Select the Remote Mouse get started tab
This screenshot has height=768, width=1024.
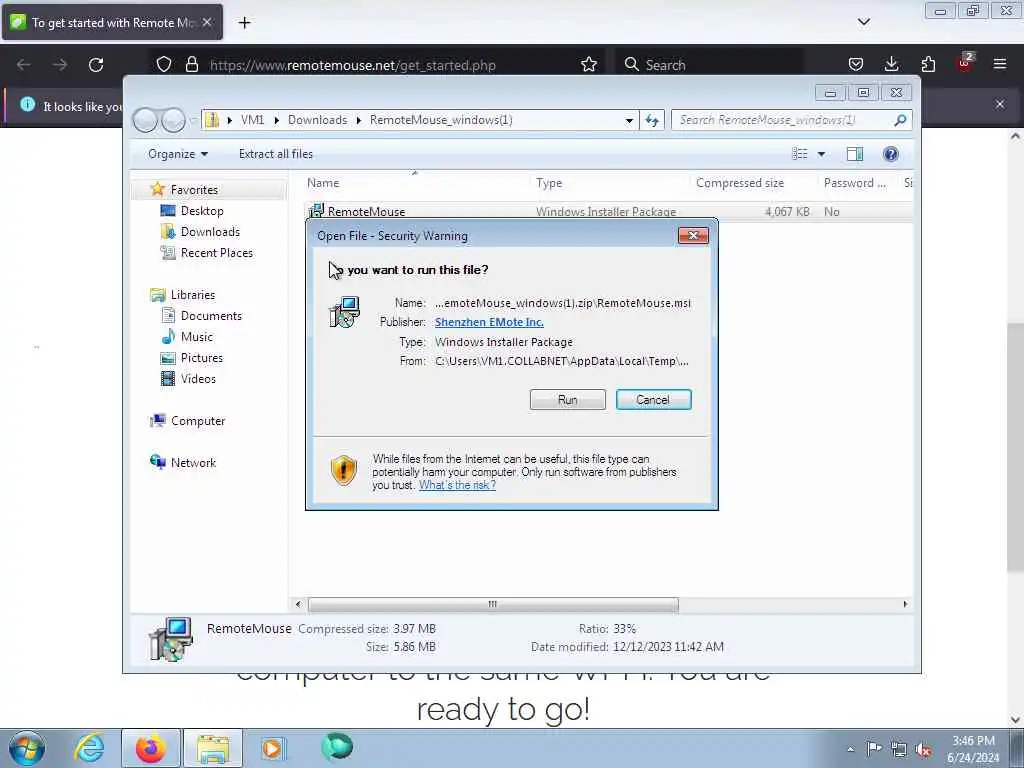click(x=112, y=23)
